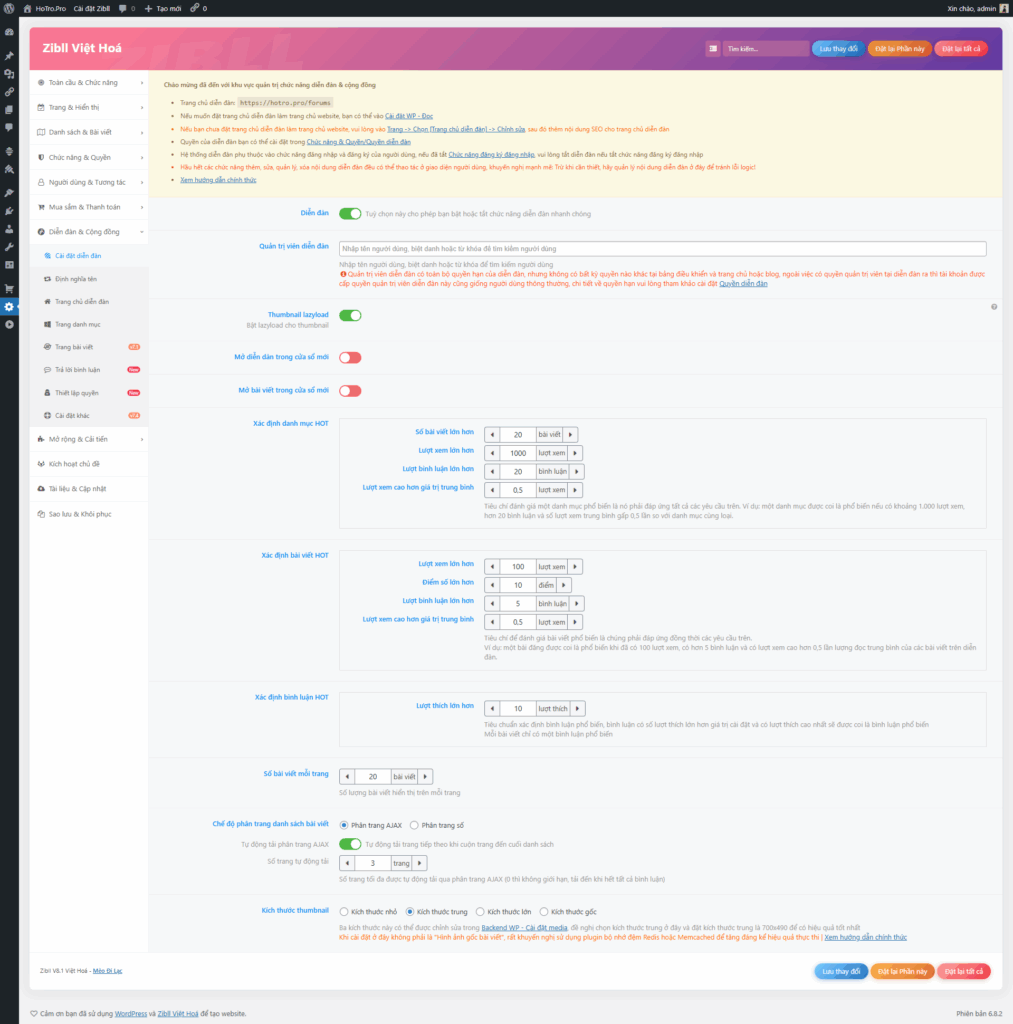This screenshot has height=1024, width=1013.
Task: Decrease Số bài viết lớn hơn value
Action: (x=492, y=434)
